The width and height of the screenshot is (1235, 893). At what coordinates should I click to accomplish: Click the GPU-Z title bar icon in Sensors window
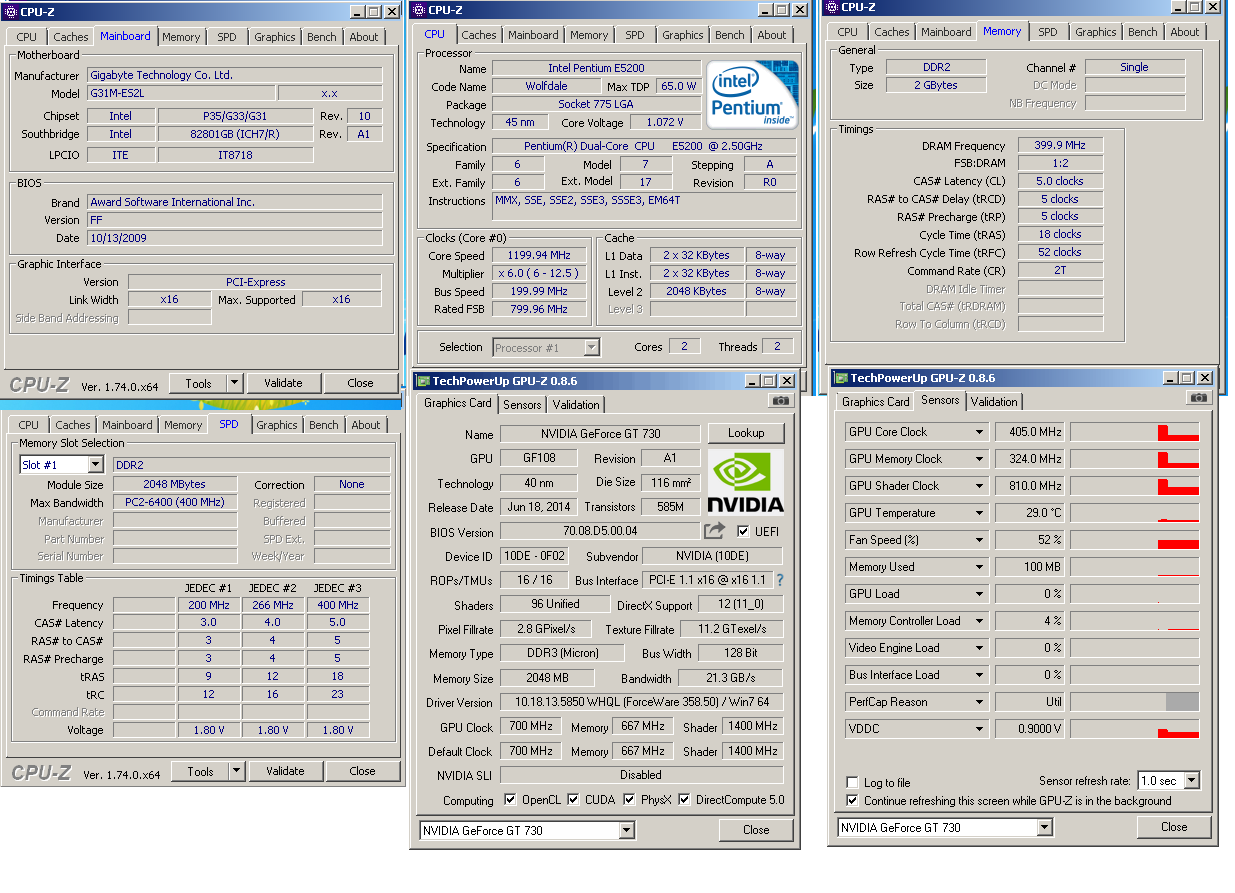coord(840,378)
